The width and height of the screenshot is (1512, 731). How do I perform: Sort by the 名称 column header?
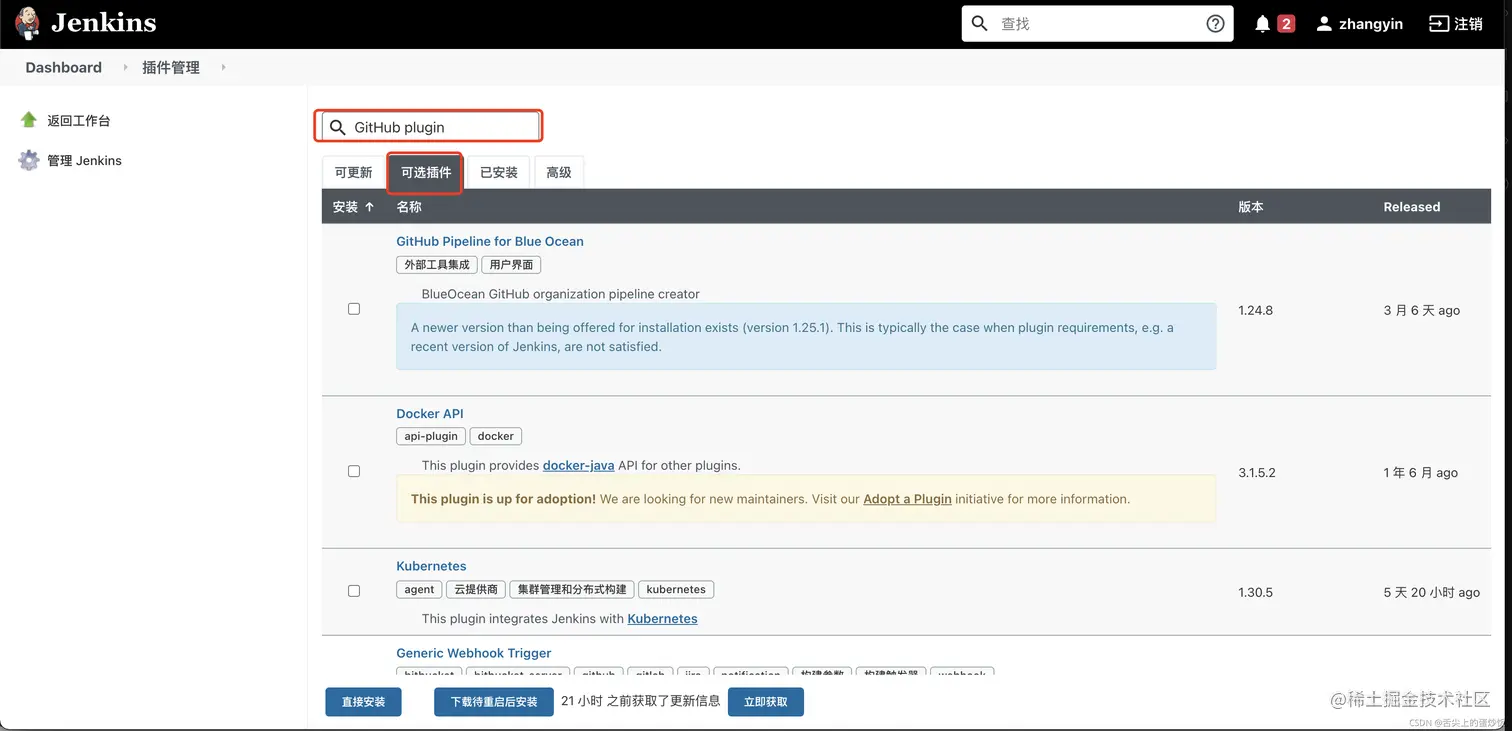409,207
